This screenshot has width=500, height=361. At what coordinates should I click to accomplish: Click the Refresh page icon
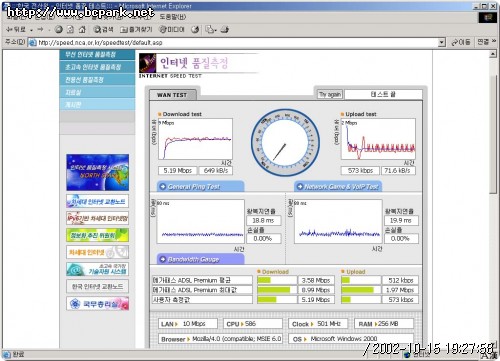pyautogui.click(x=70, y=30)
